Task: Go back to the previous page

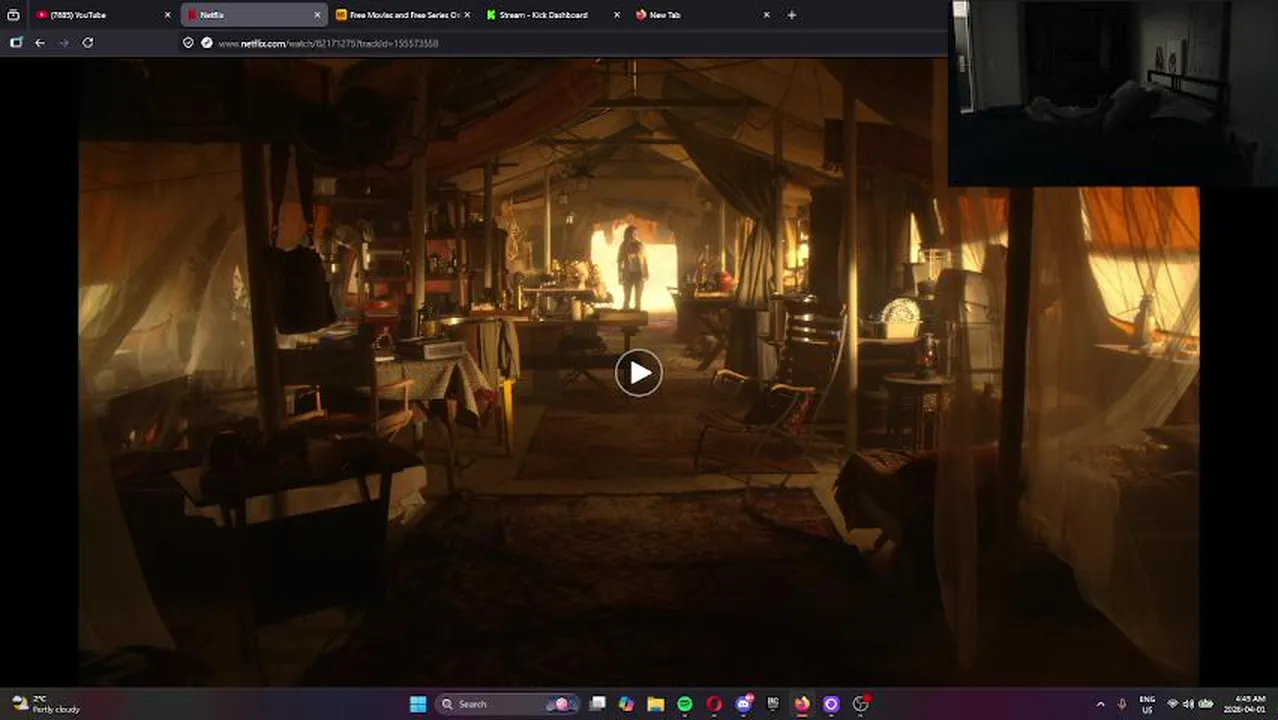Action: [40, 43]
